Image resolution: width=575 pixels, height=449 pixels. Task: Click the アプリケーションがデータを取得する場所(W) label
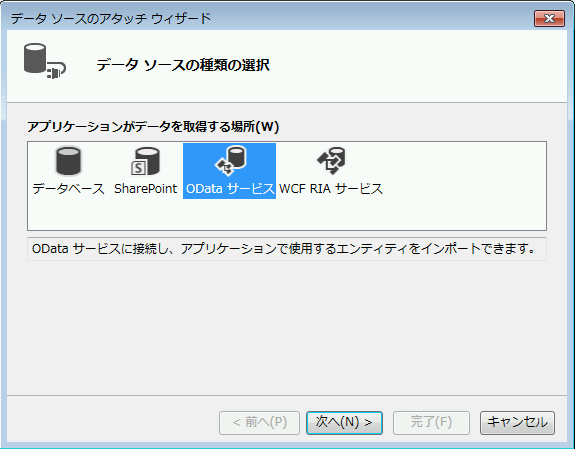(153, 127)
